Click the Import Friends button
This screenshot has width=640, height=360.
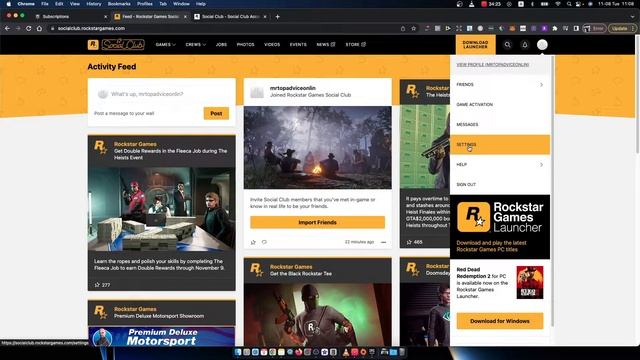[x=318, y=222]
